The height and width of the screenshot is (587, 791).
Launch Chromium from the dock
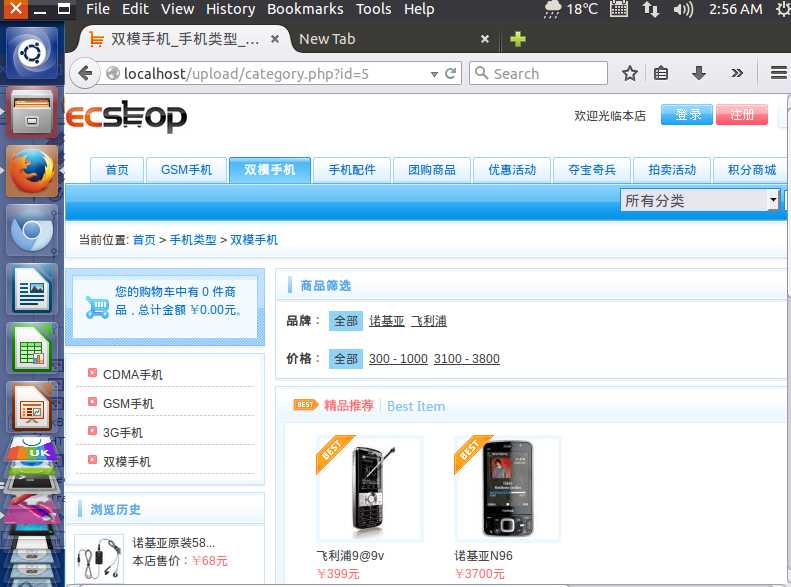pos(32,230)
